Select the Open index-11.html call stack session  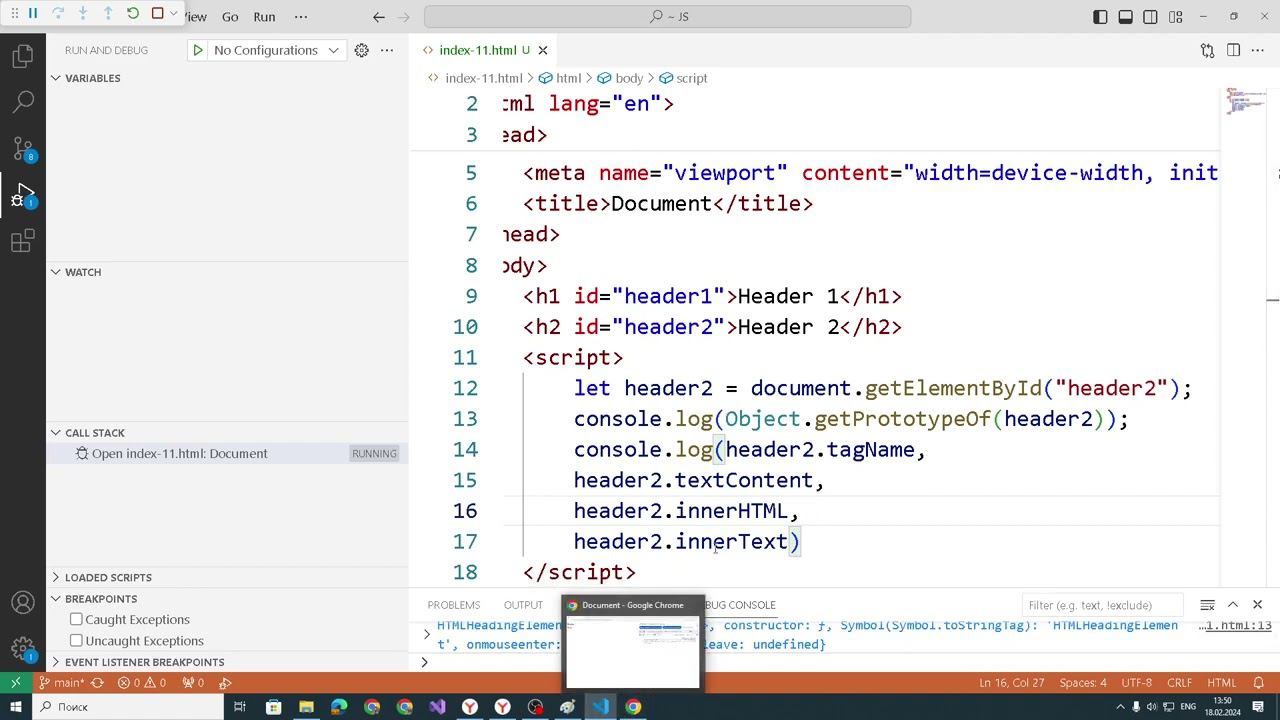tap(229, 454)
